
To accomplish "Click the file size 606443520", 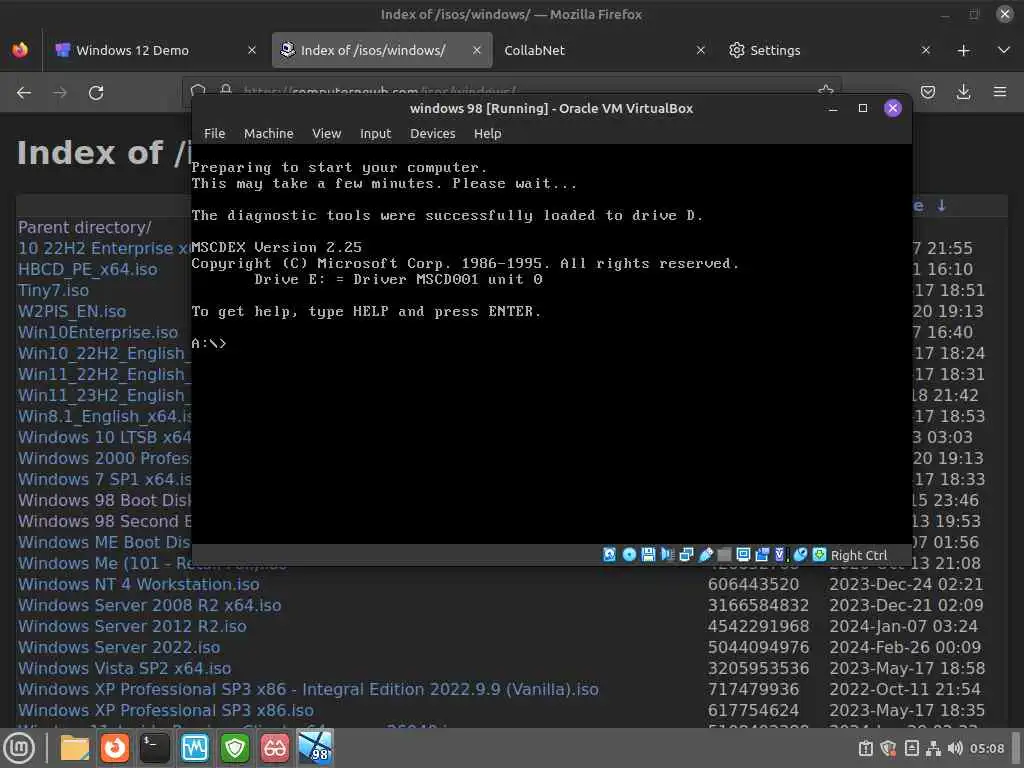I will pos(753,584).
